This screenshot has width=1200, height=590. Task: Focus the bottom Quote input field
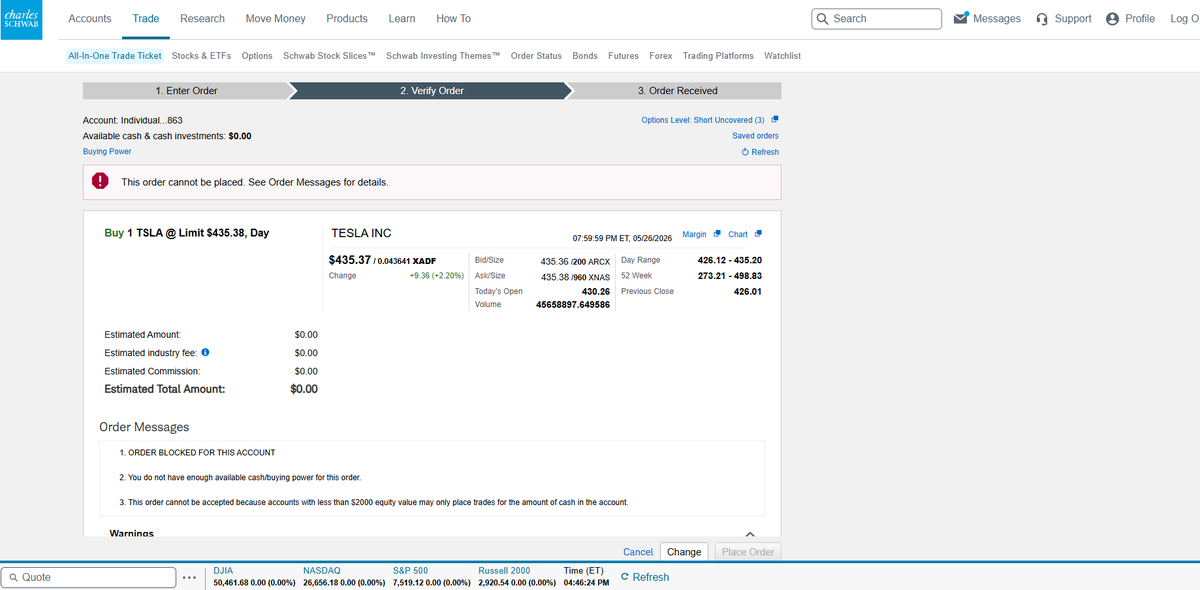click(87, 577)
